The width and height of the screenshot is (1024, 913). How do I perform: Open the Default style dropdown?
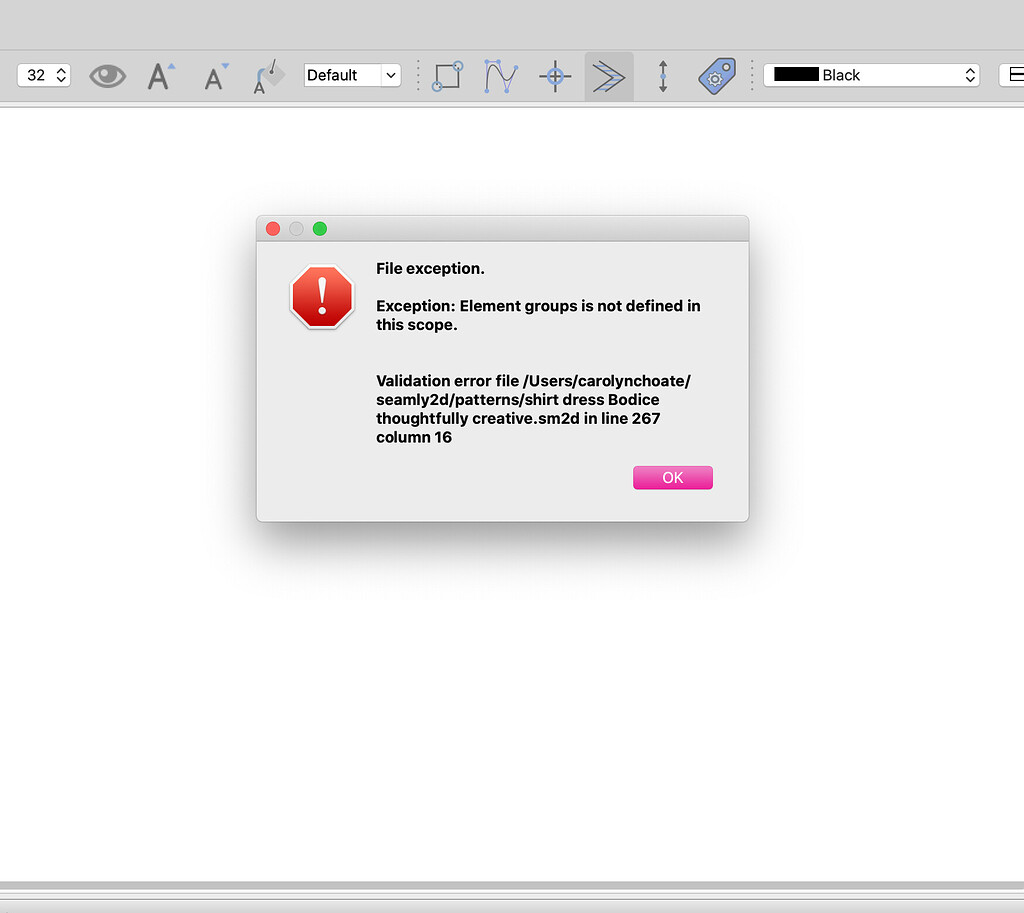coord(352,75)
